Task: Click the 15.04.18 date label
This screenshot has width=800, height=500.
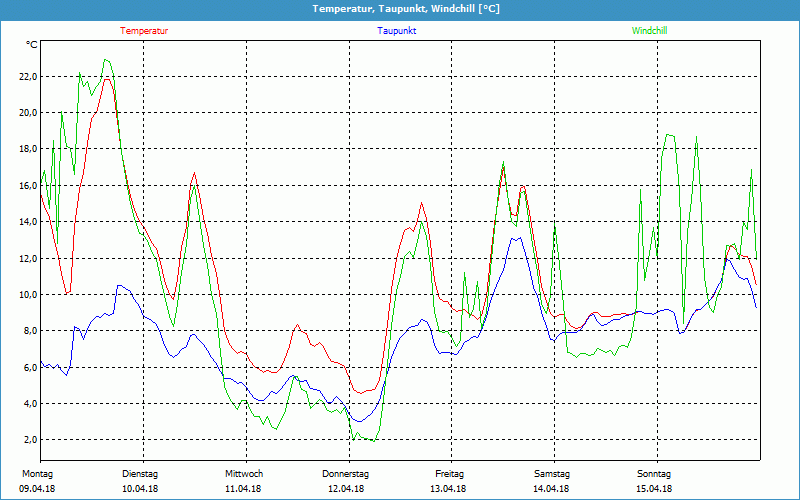Action: click(654, 489)
